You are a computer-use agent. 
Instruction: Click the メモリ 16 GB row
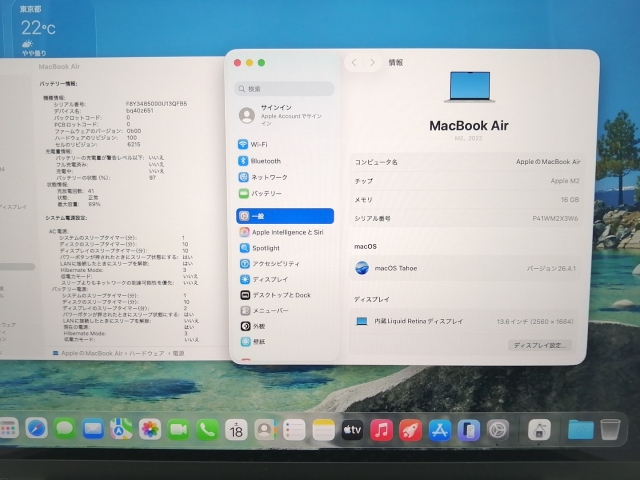tap(467, 200)
